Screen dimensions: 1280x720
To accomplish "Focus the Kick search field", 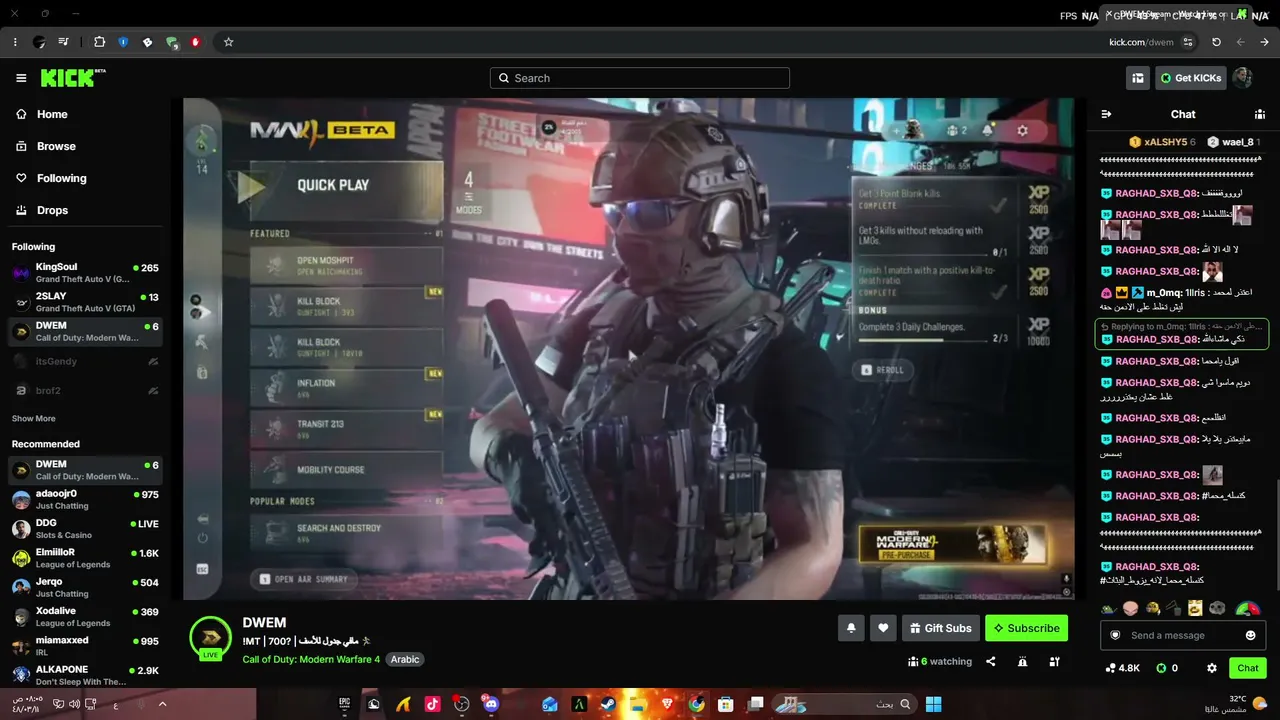I will click(x=640, y=78).
